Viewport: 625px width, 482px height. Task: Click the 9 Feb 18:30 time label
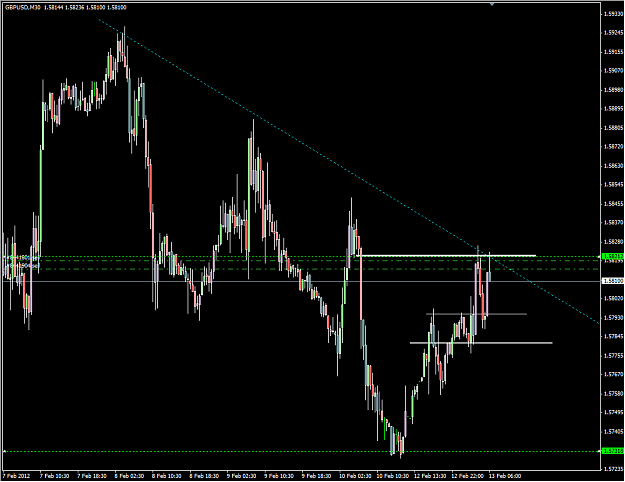[316, 476]
